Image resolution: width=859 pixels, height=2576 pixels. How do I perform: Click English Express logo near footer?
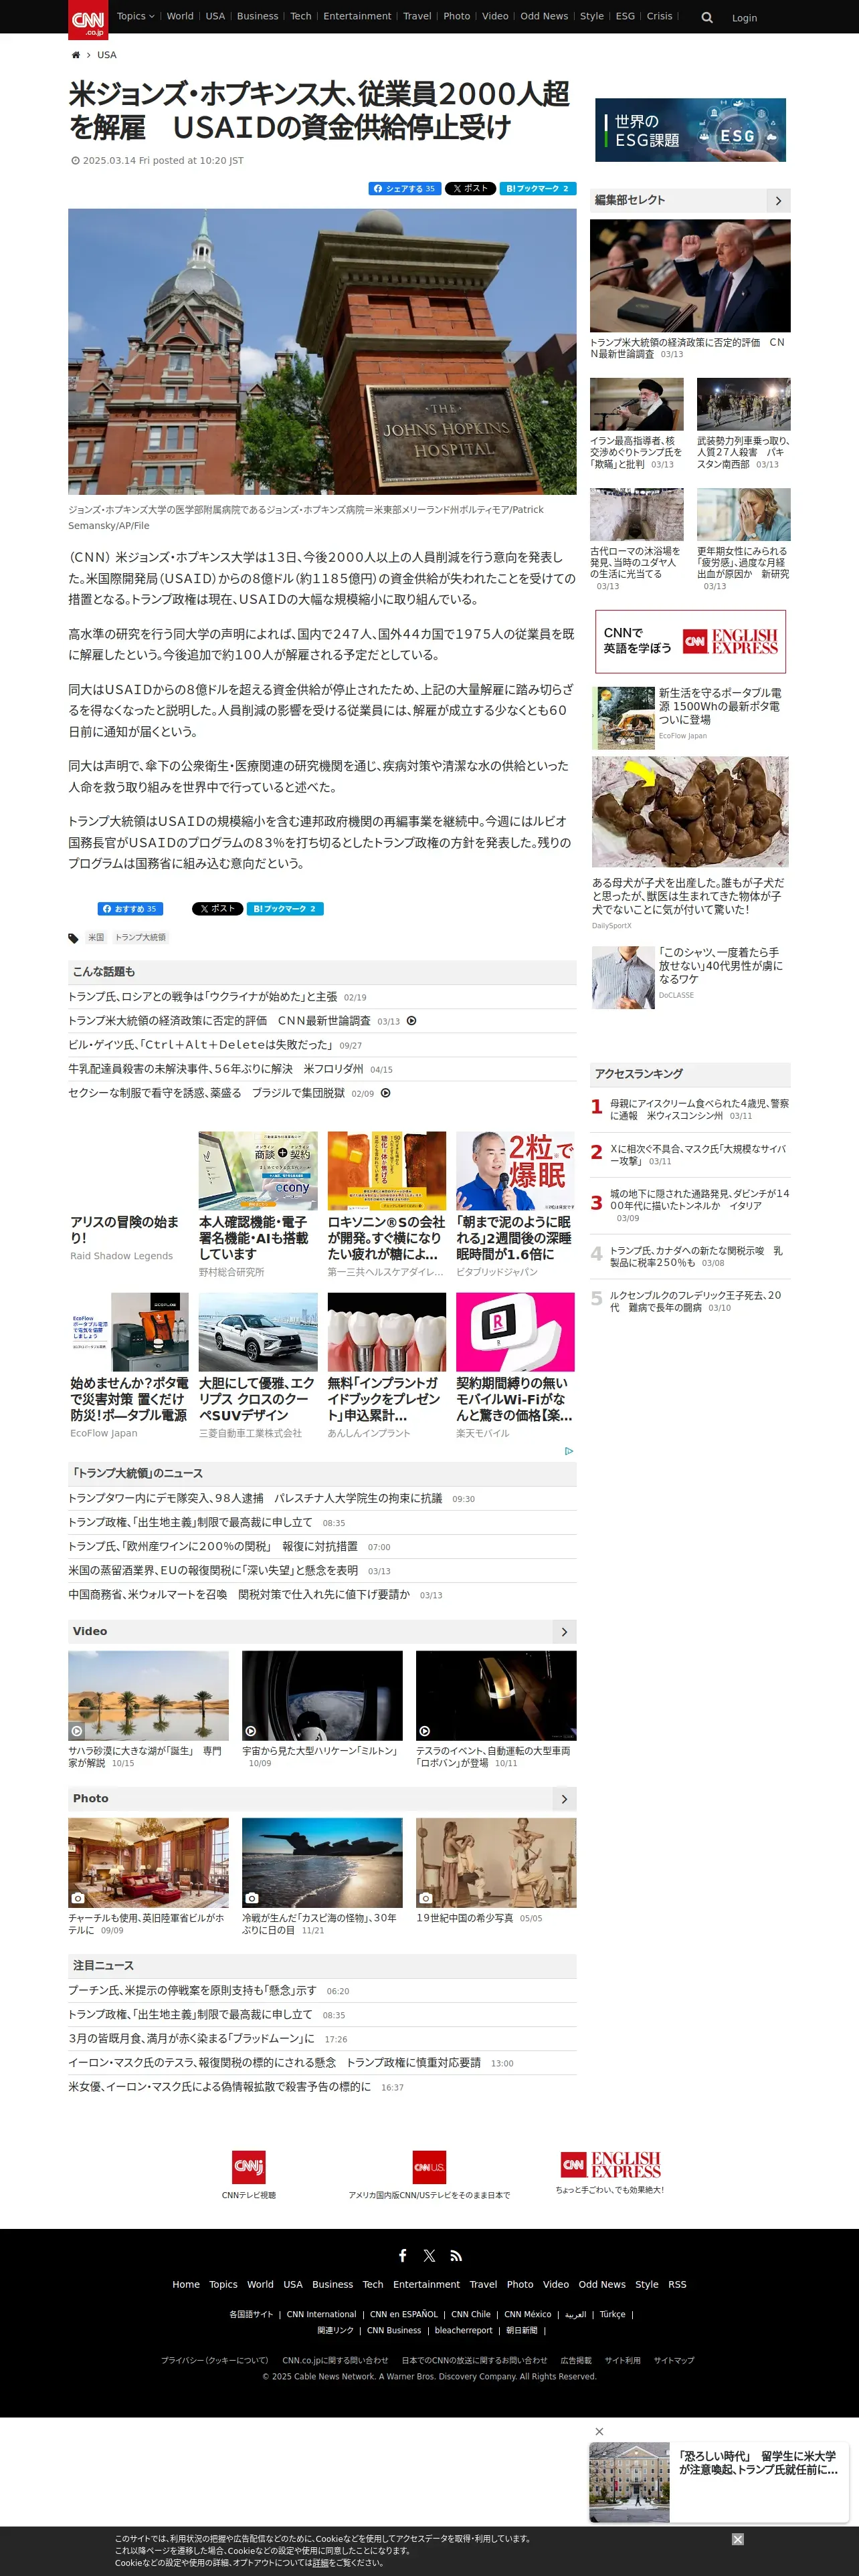(x=610, y=2164)
